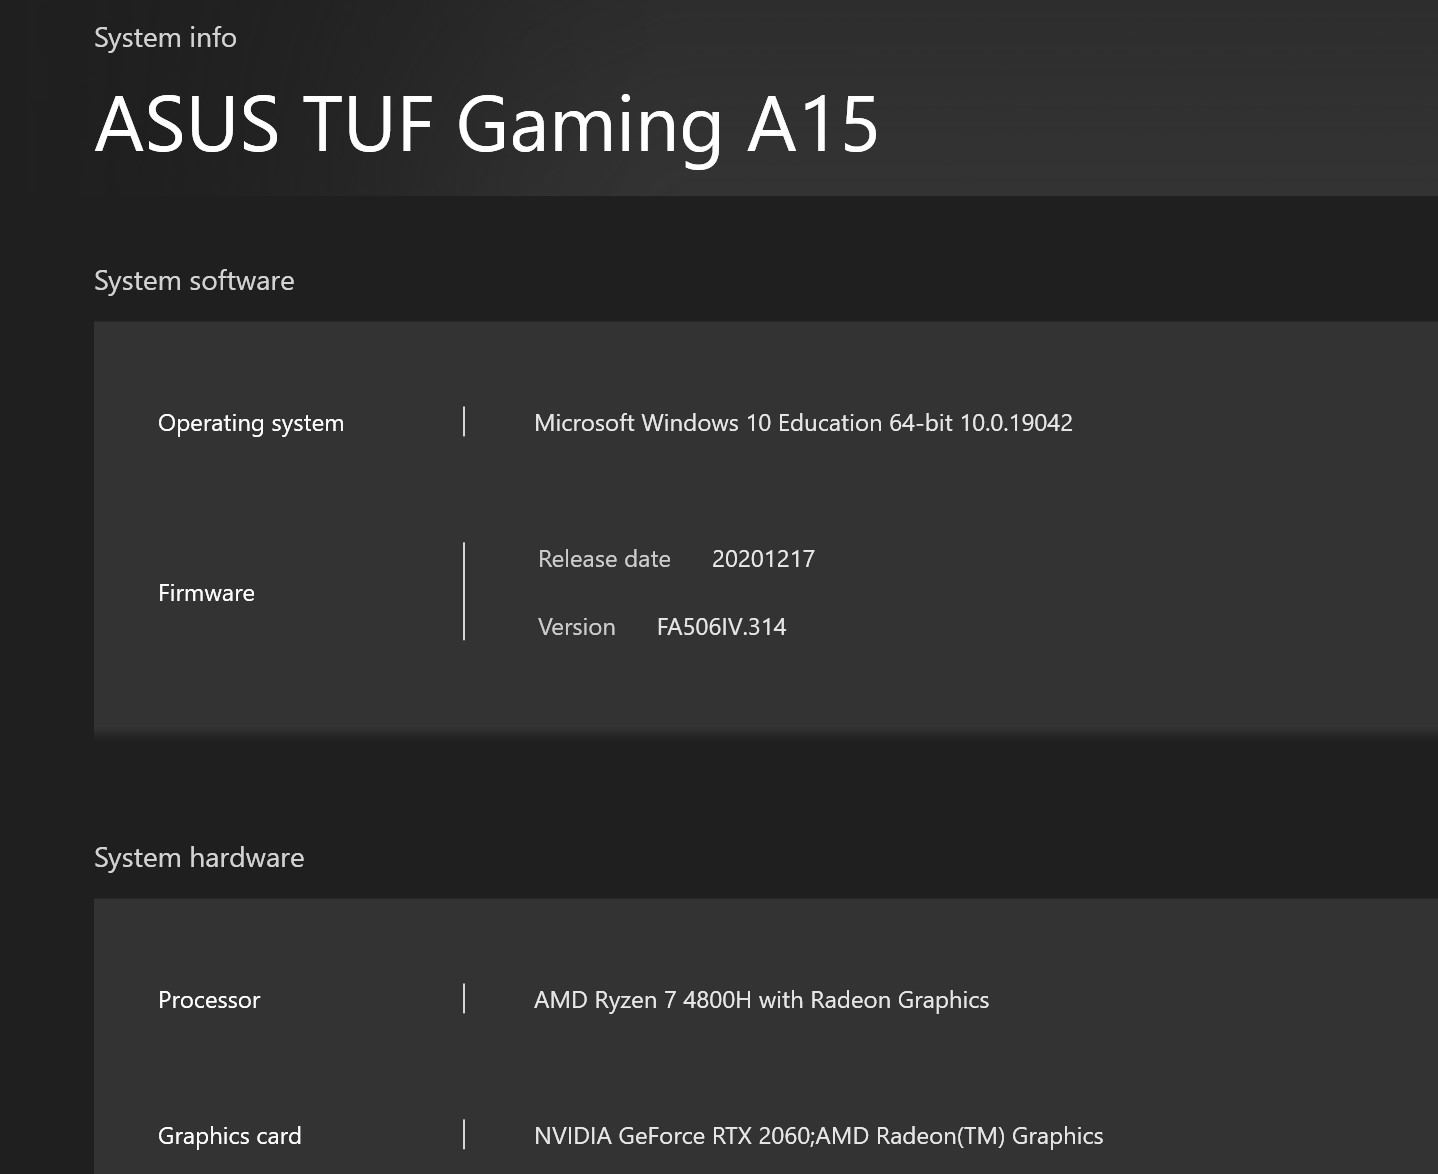The width and height of the screenshot is (1438, 1174).
Task: Select 'NVIDIA GeForce RTX 2060;AMD Radeon(TM) Graphics' value
Action: [818, 1136]
